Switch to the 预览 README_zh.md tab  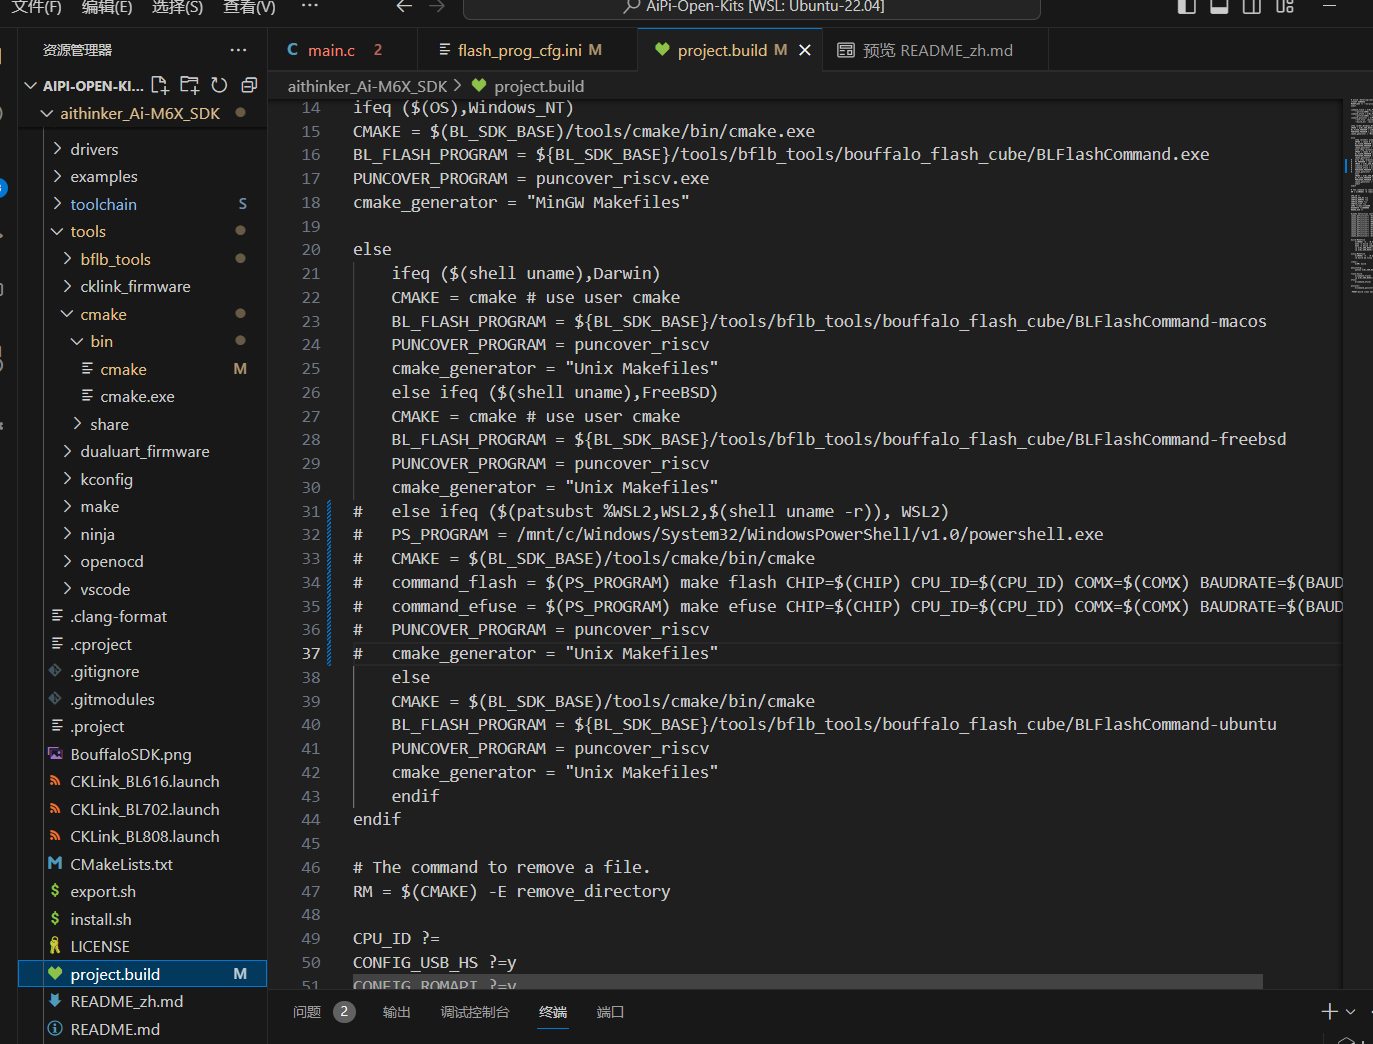click(934, 50)
